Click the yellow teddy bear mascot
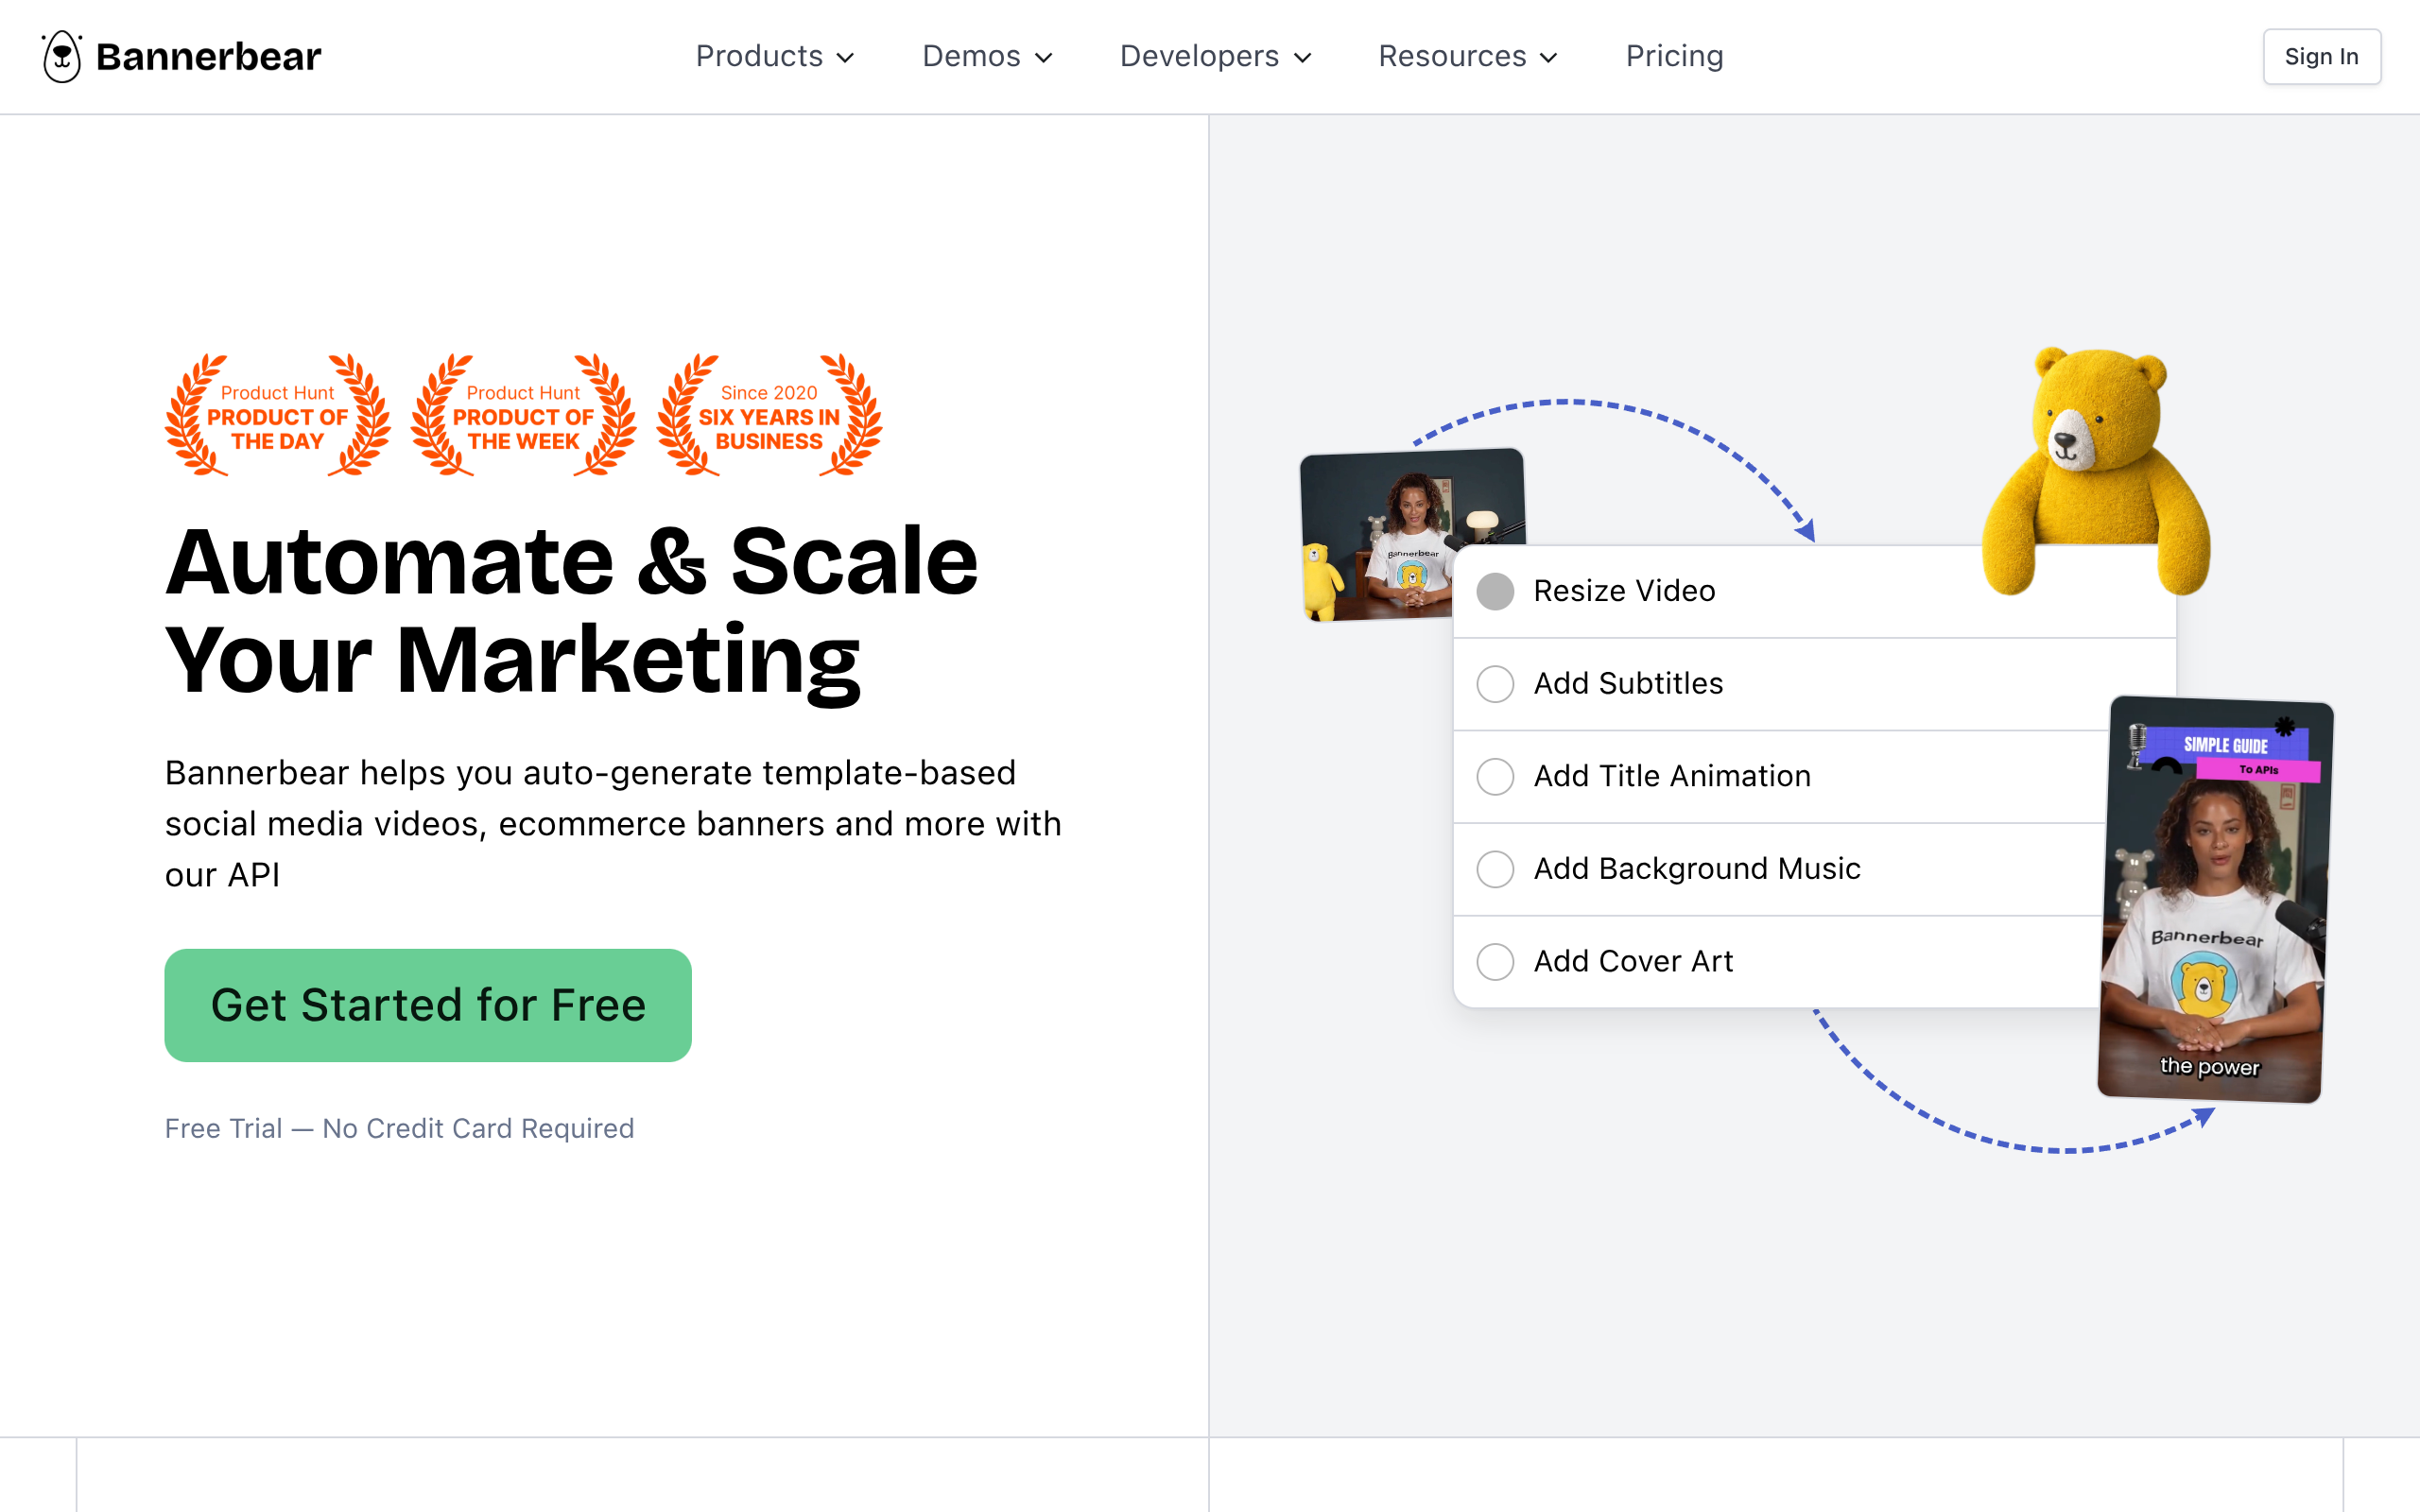The image size is (2420, 1512). coord(2097,470)
